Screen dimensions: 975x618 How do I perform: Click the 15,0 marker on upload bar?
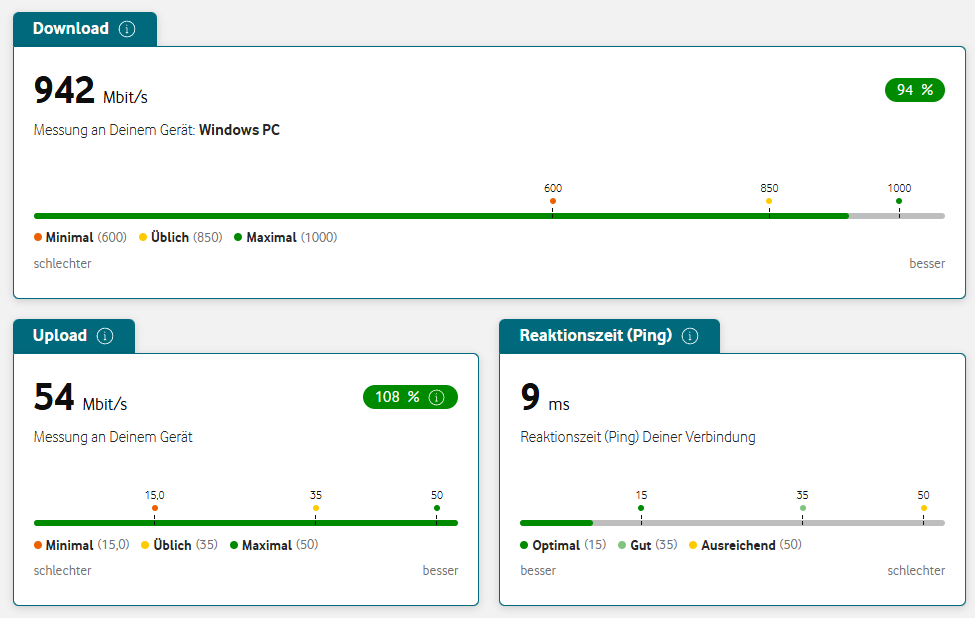click(x=155, y=508)
